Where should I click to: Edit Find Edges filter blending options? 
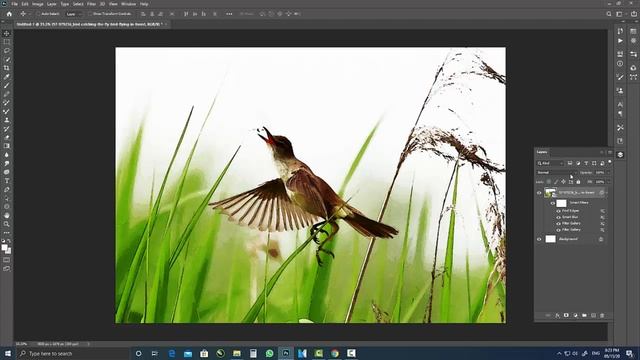pos(602,211)
